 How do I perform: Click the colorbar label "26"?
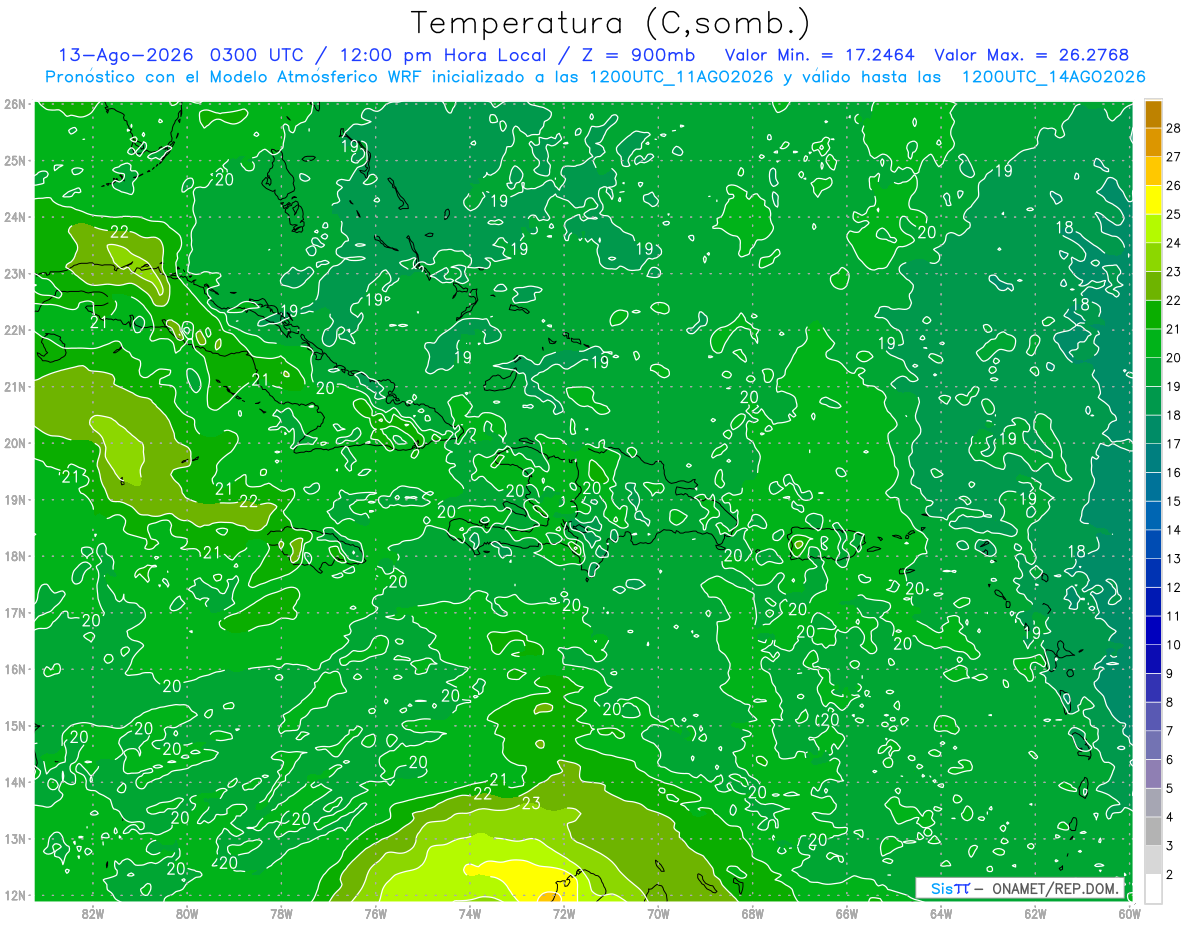tap(1174, 186)
